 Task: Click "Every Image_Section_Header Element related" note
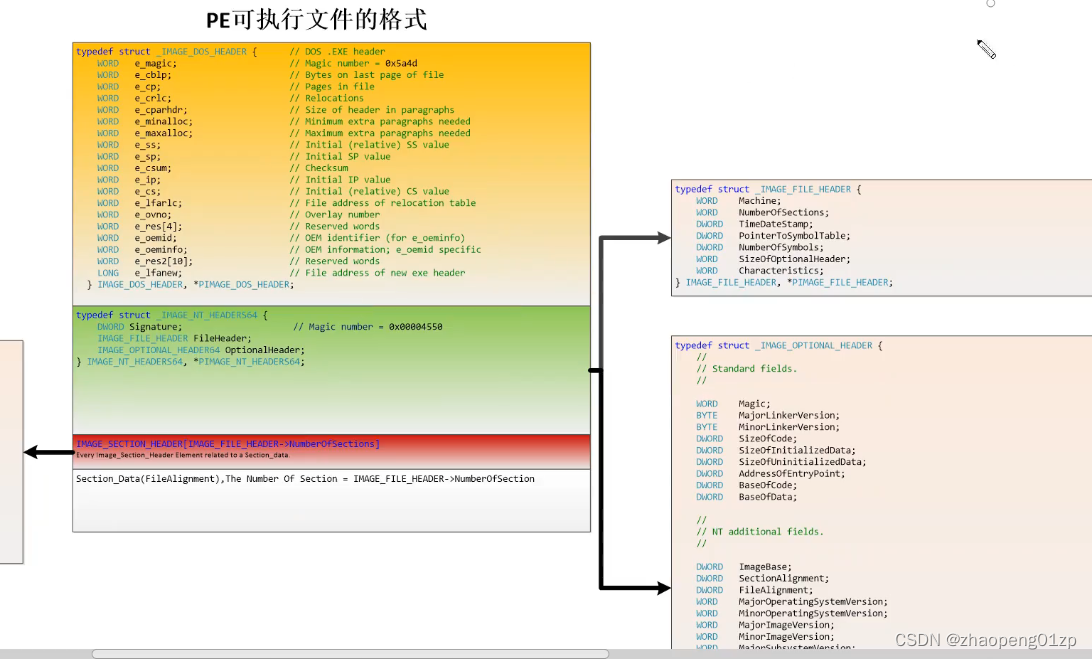click(183, 455)
